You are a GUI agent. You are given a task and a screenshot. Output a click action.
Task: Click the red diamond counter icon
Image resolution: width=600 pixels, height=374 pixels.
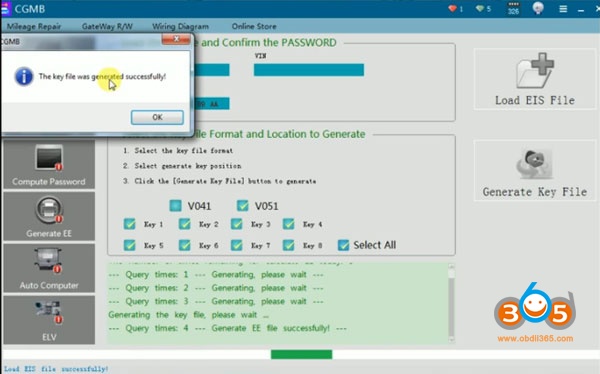[452, 8]
